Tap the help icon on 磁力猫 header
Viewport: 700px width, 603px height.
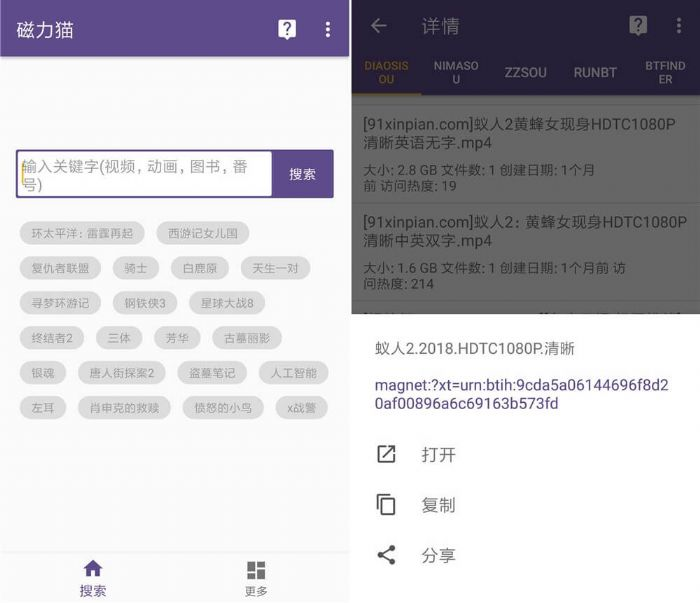click(287, 29)
